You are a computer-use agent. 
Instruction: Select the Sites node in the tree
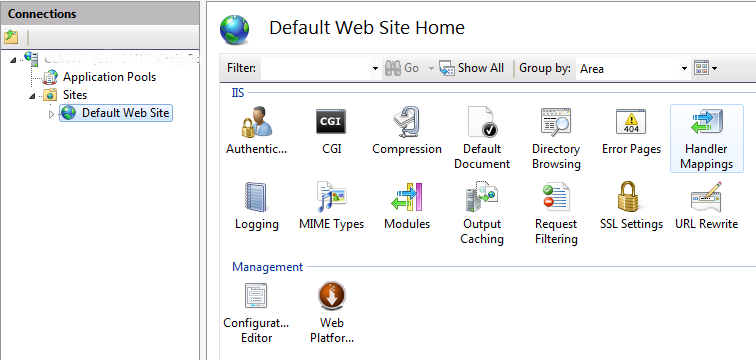click(x=75, y=95)
